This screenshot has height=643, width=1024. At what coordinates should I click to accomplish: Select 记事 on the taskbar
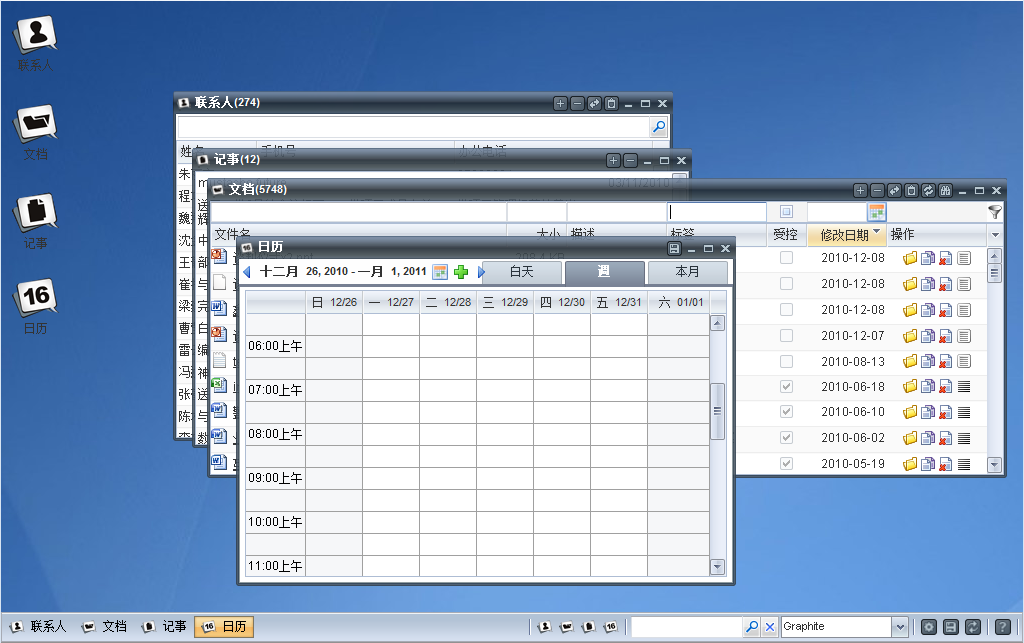pyautogui.click(x=164, y=627)
